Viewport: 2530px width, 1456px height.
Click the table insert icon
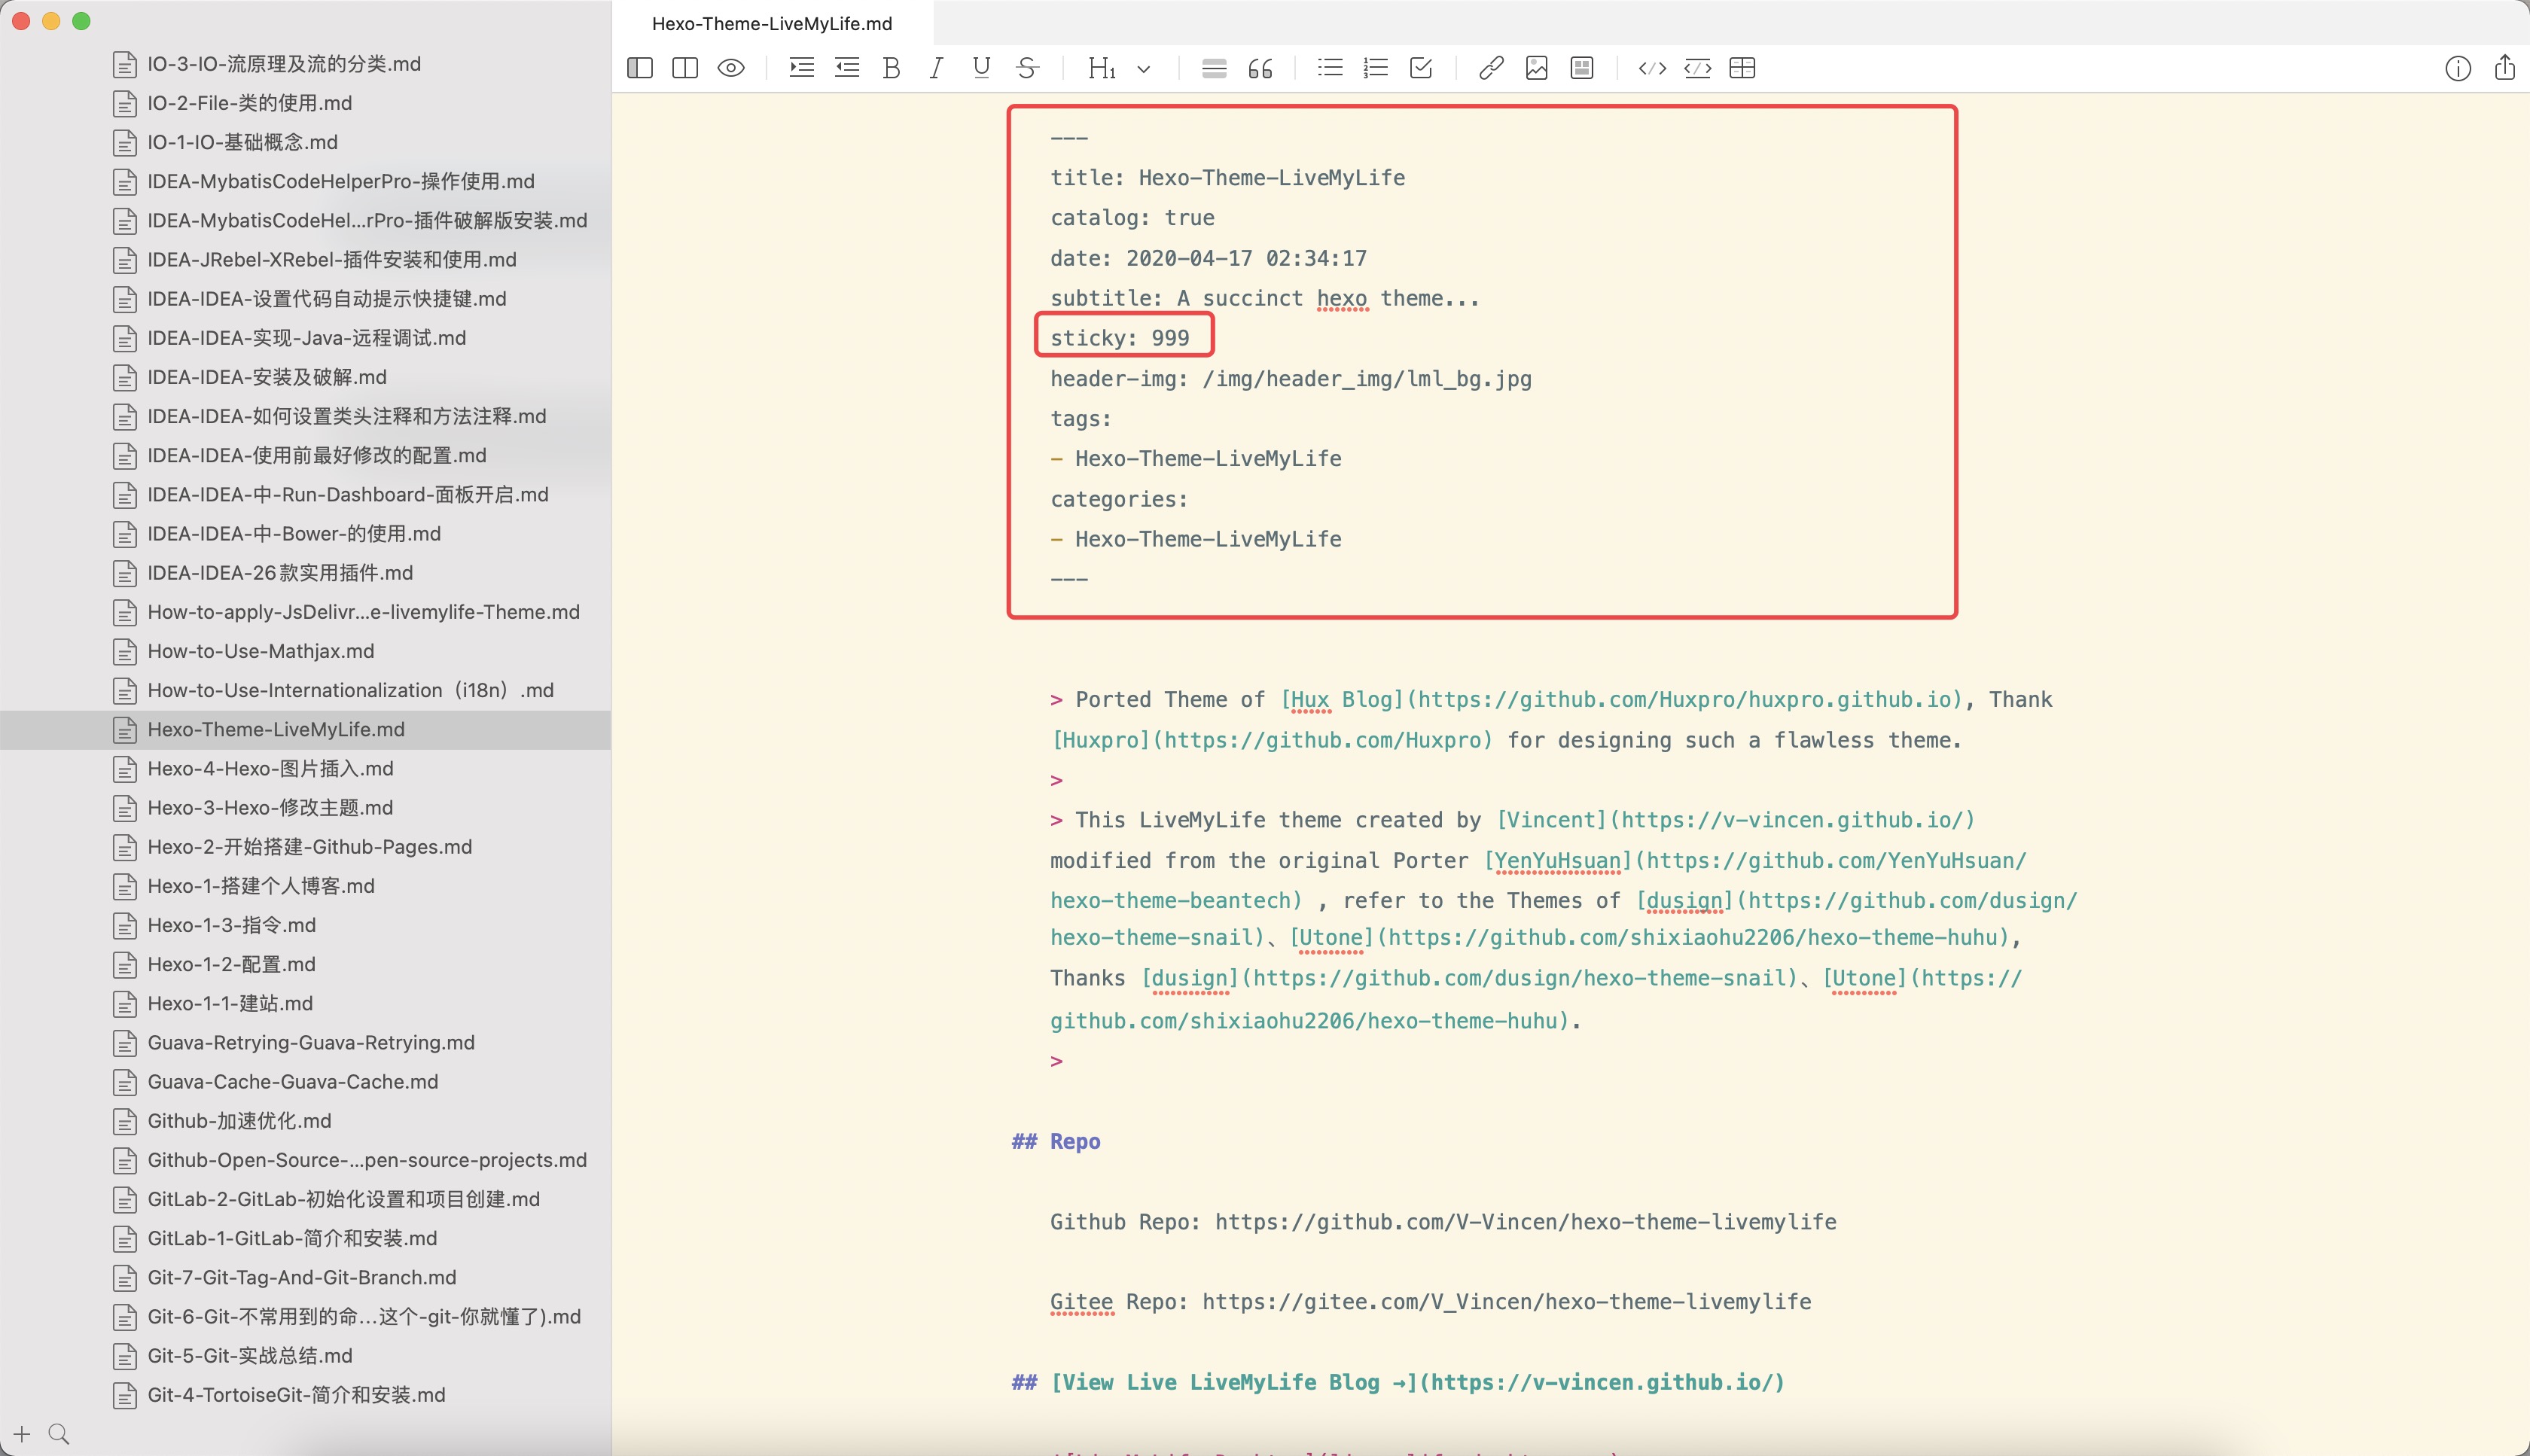tap(1745, 68)
